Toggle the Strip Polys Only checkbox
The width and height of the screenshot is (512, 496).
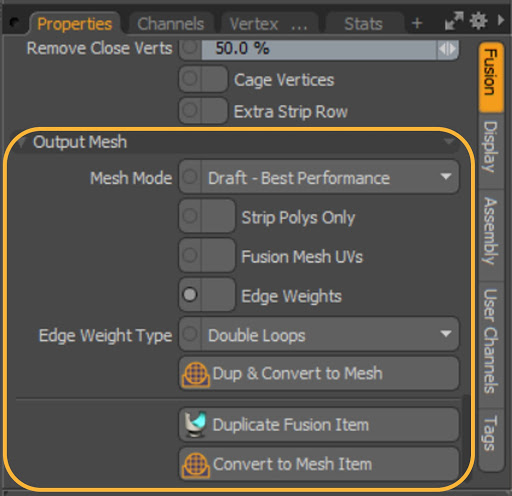coord(218,216)
